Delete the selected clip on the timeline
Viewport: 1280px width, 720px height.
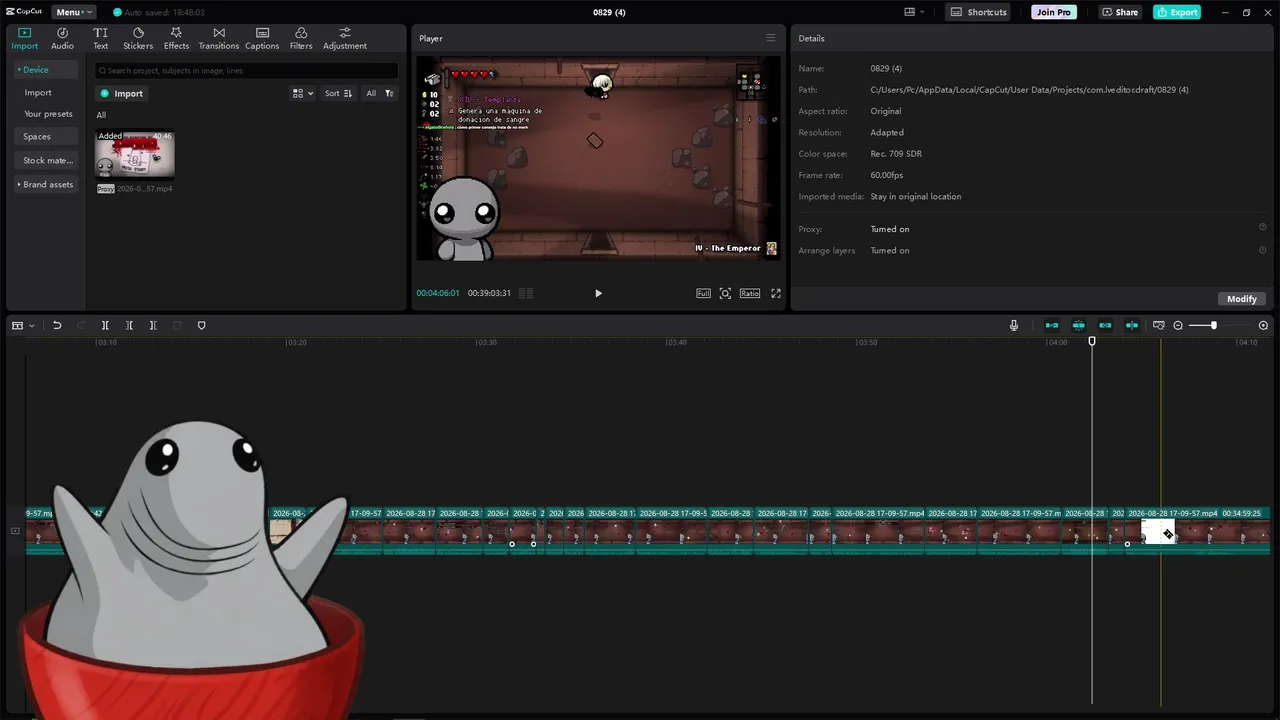[177, 325]
